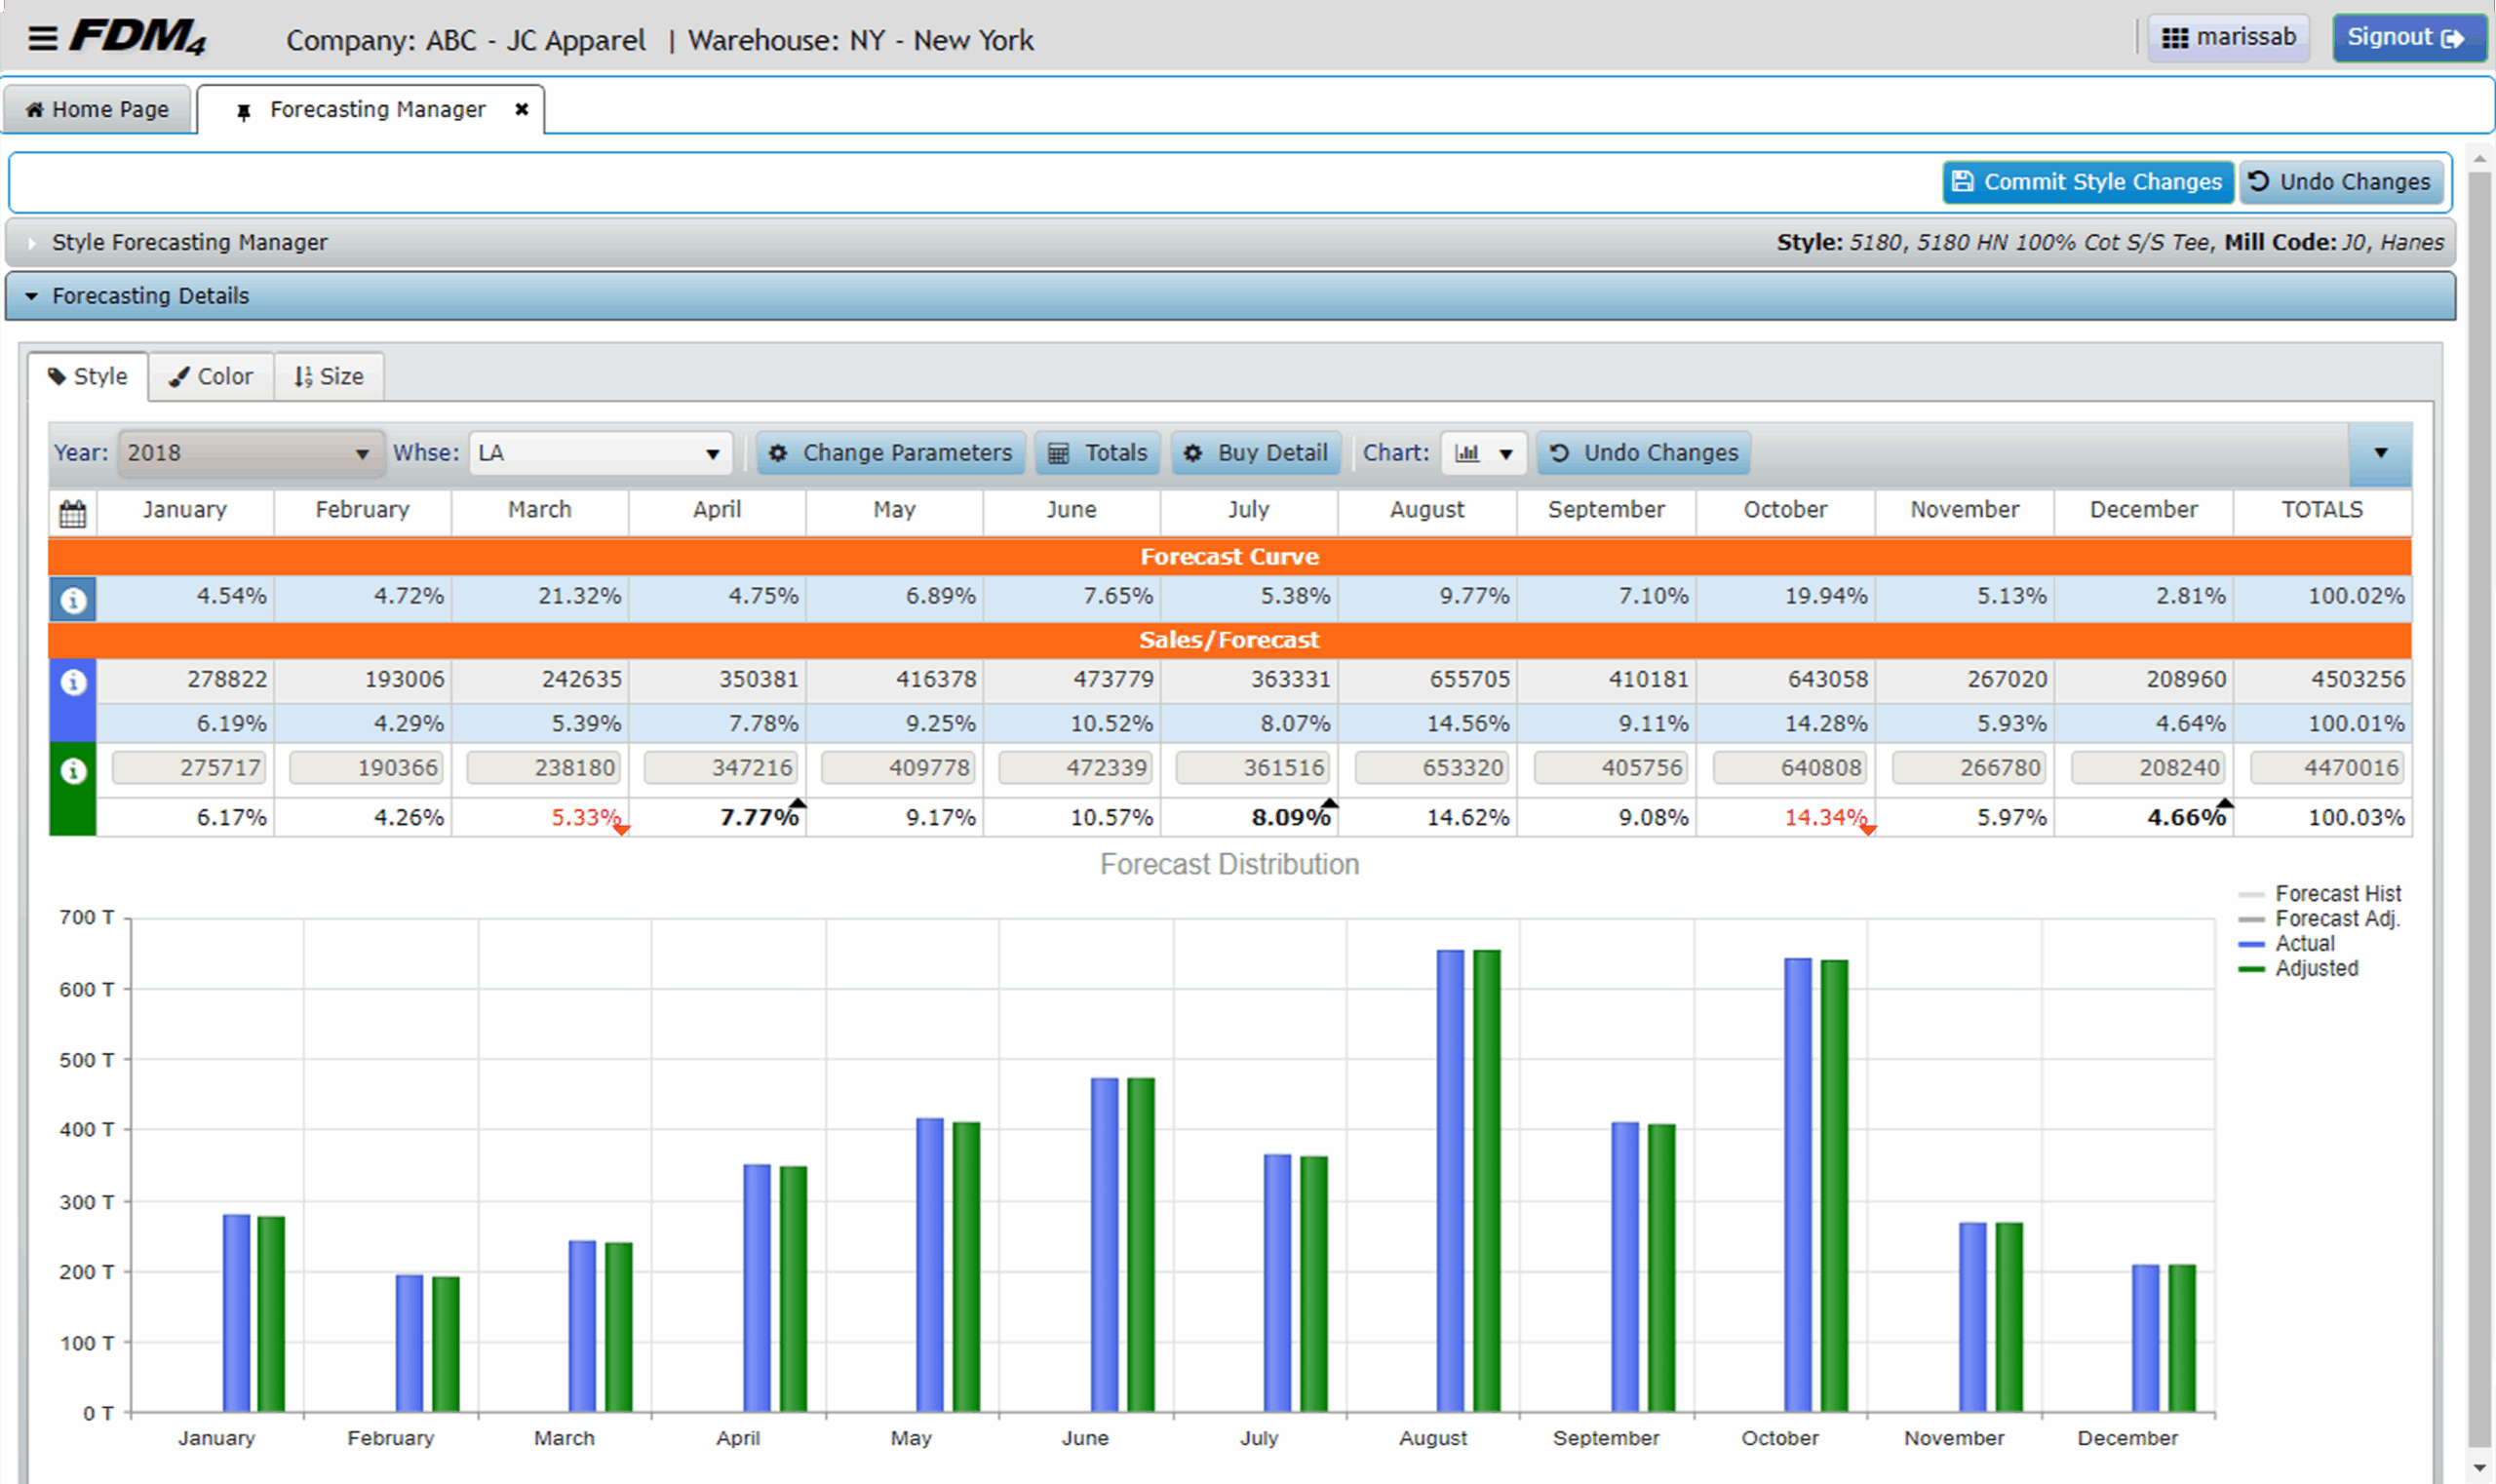Click the green Forecast info icon
Image resolution: width=2496 pixels, height=1484 pixels.
(x=72, y=771)
